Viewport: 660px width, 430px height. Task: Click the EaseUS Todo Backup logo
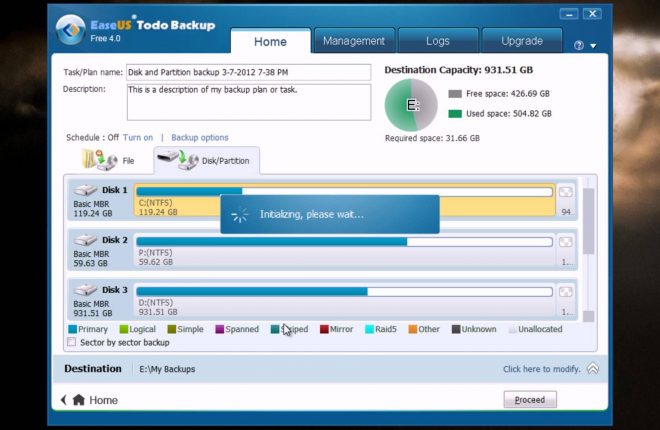(71, 30)
